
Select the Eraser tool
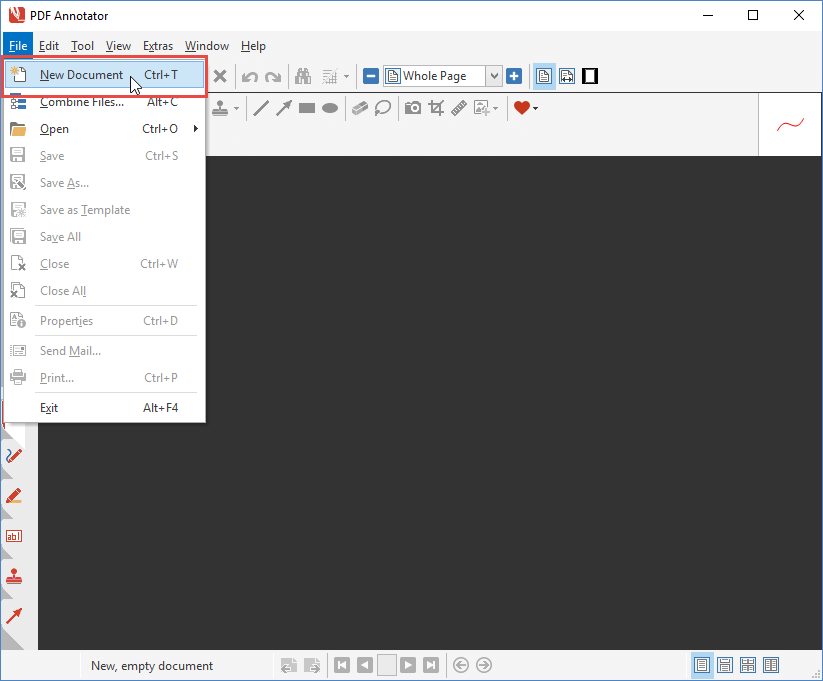pyautogui.click(x=360, y=108)
